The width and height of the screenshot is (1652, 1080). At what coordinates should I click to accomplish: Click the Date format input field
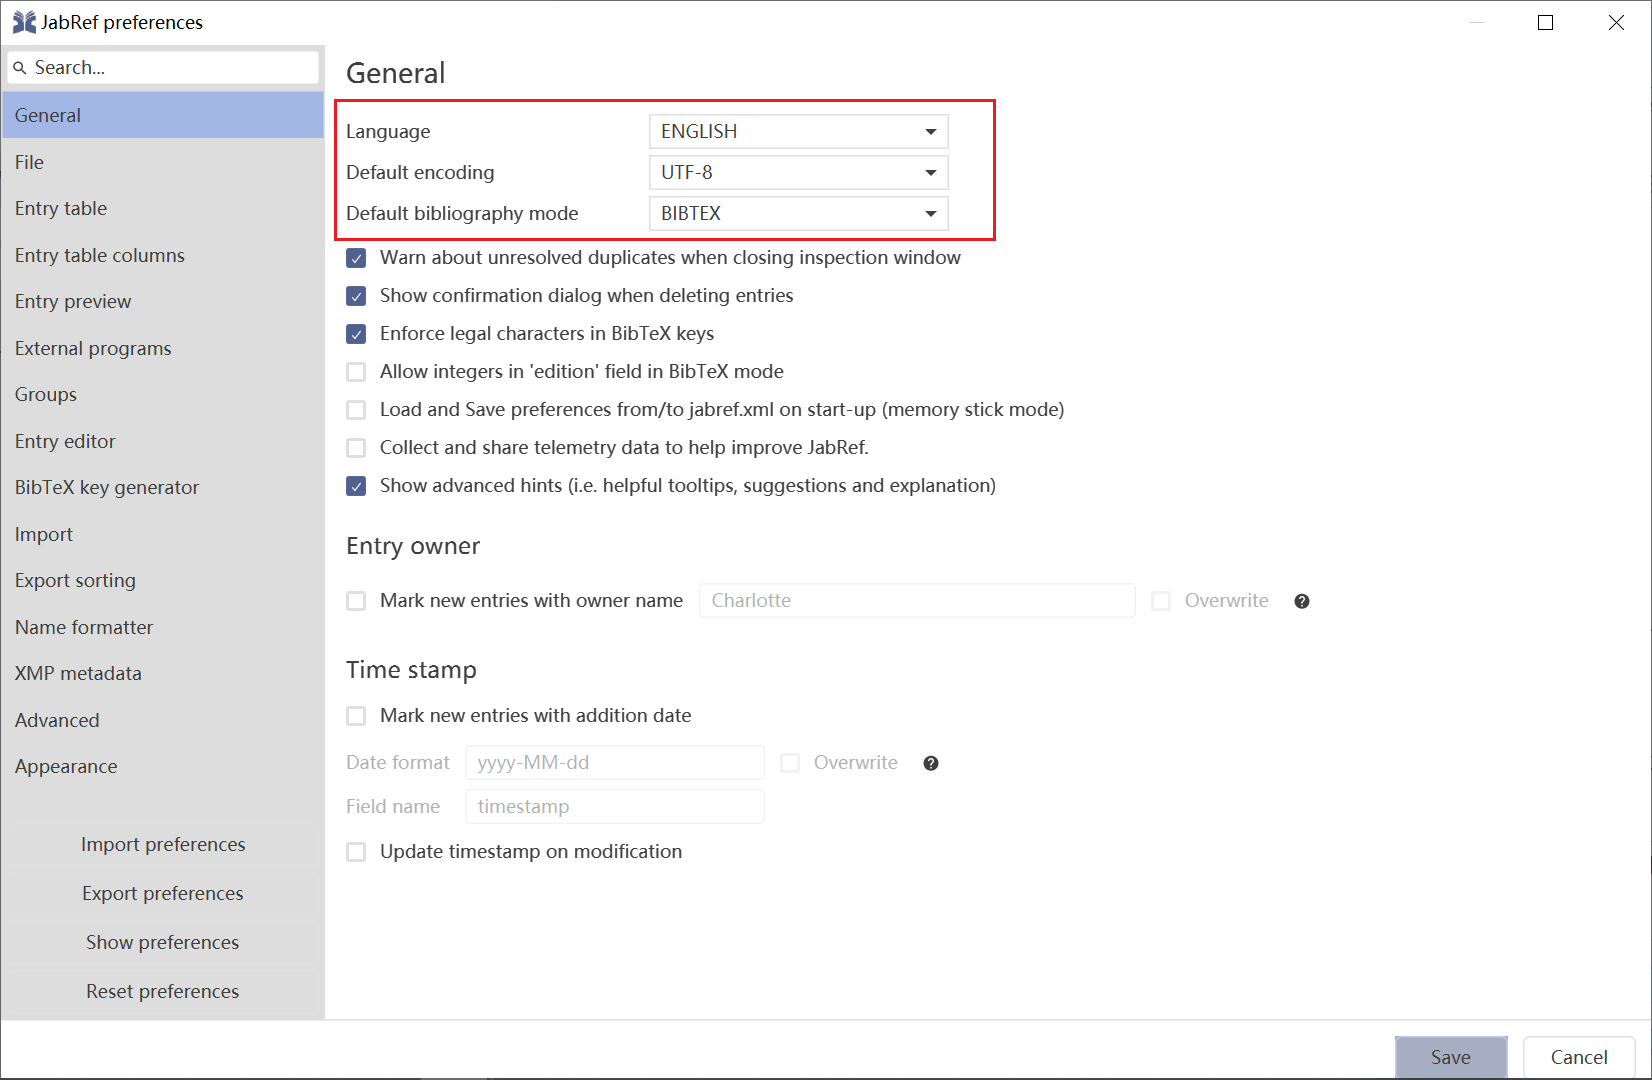(615, 763)
